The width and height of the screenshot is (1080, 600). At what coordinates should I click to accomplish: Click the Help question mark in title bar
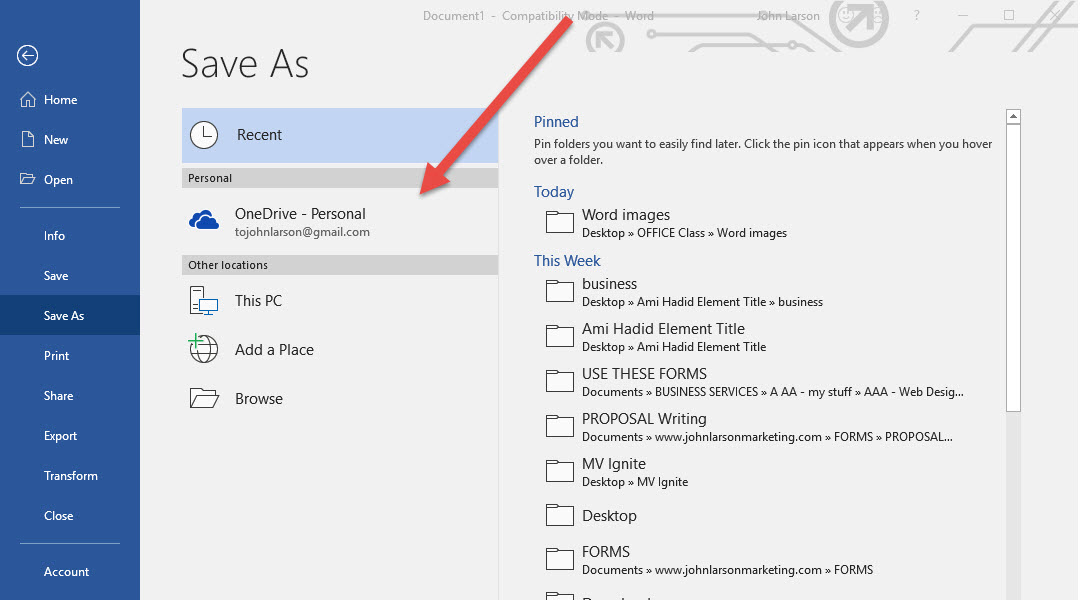[x=917, y=16]
